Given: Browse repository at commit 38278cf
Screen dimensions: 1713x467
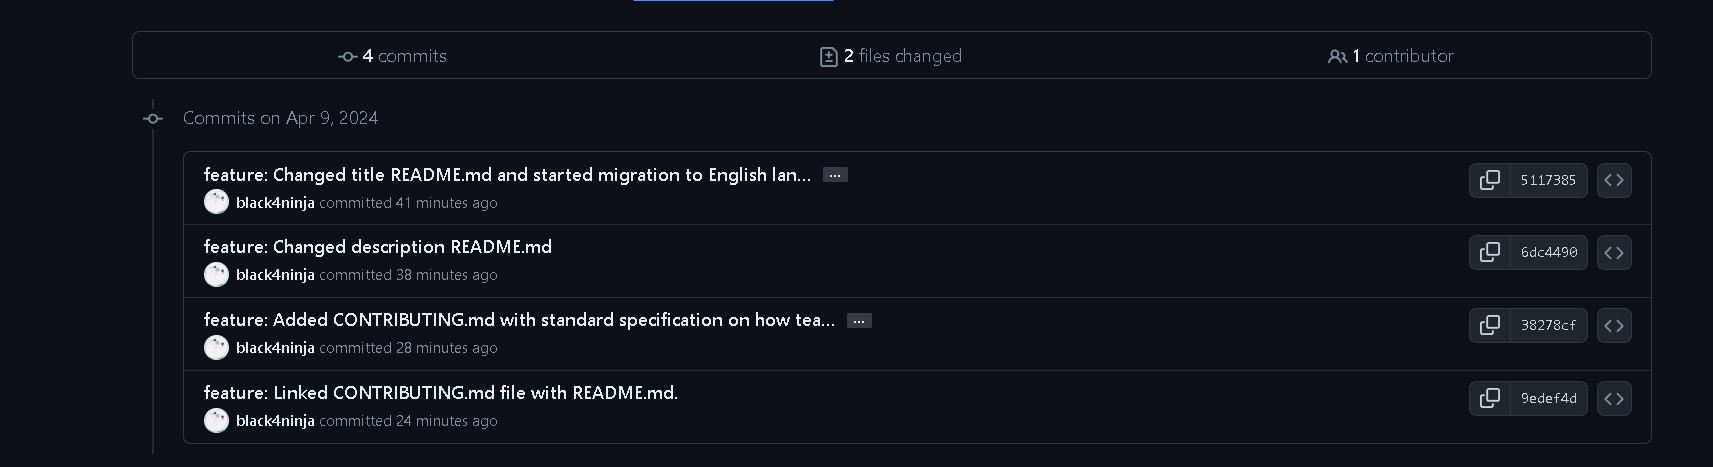Looking at the screenshot, I should click(1614, 325).
